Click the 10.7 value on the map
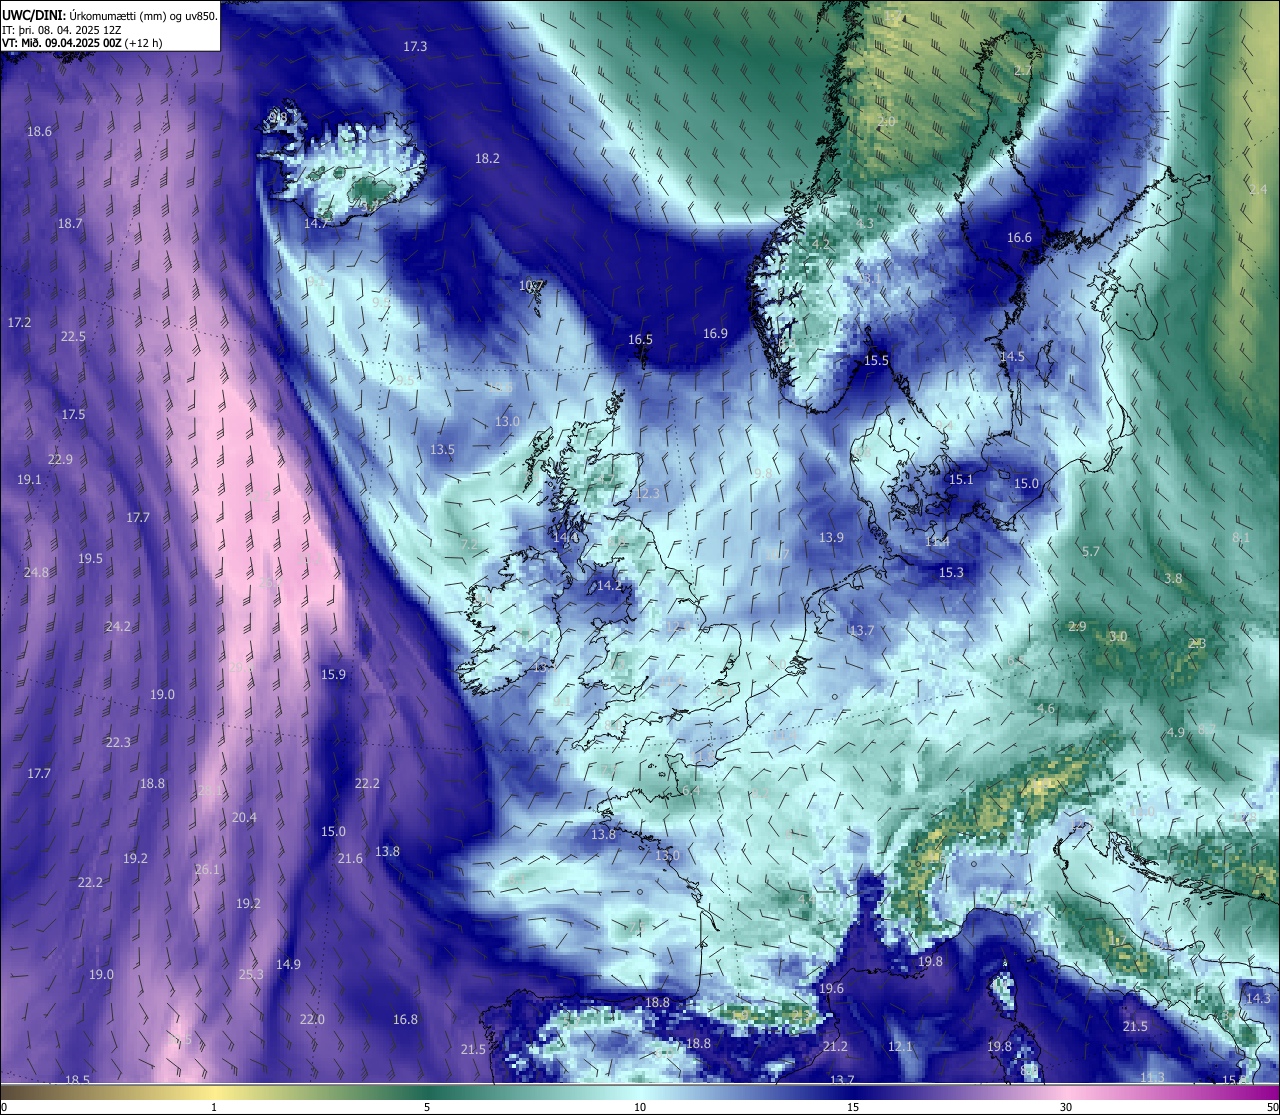Screen dimensions: 1280x1115 [x=531, y=285]
